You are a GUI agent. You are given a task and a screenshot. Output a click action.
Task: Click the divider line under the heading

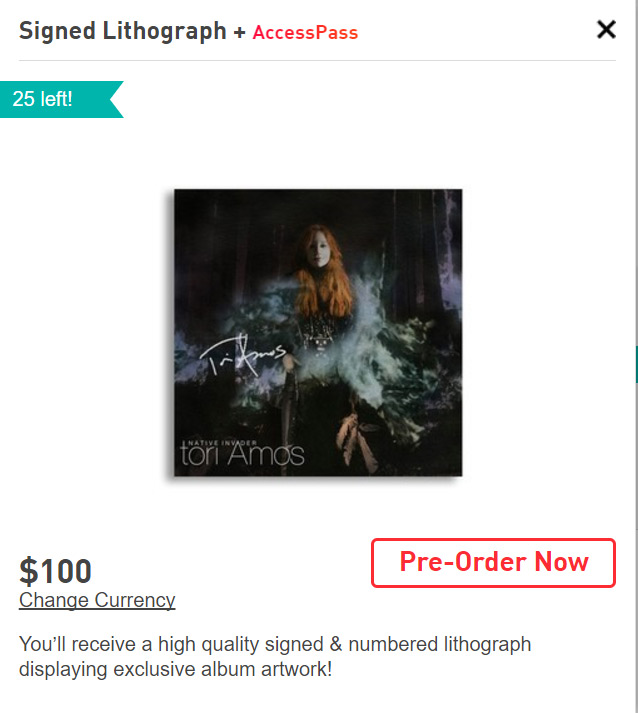[x=317, y=60]
